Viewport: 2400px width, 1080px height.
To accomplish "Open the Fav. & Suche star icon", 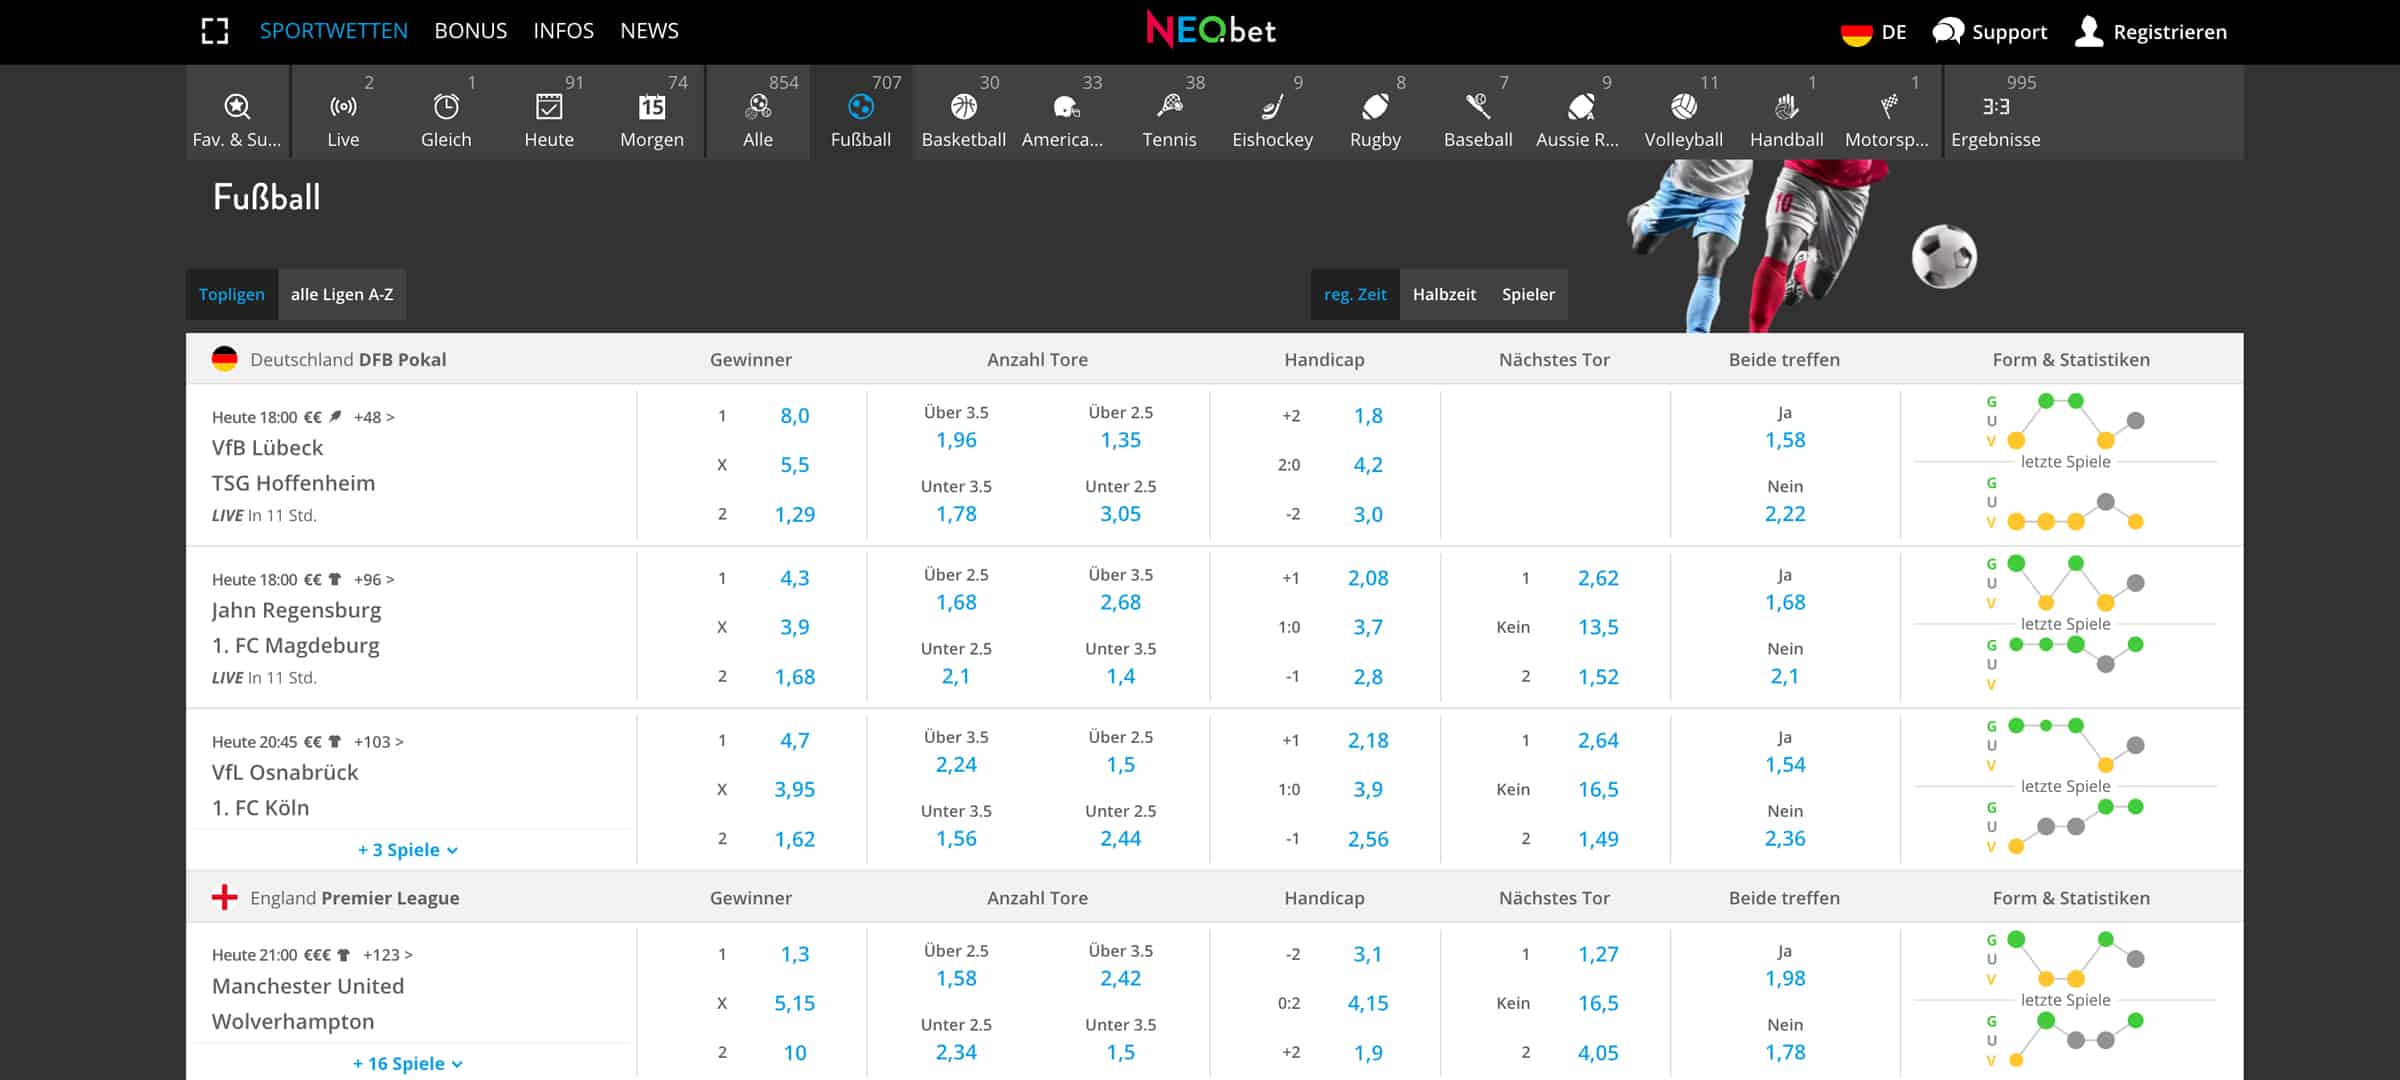I will point(237,106).
